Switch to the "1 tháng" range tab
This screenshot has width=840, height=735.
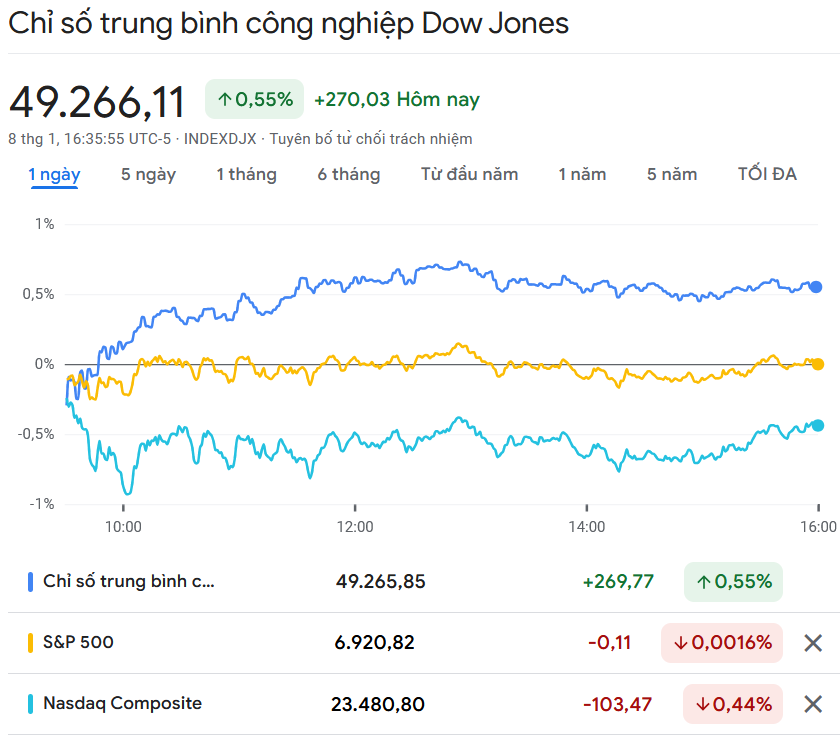[246, 174]
